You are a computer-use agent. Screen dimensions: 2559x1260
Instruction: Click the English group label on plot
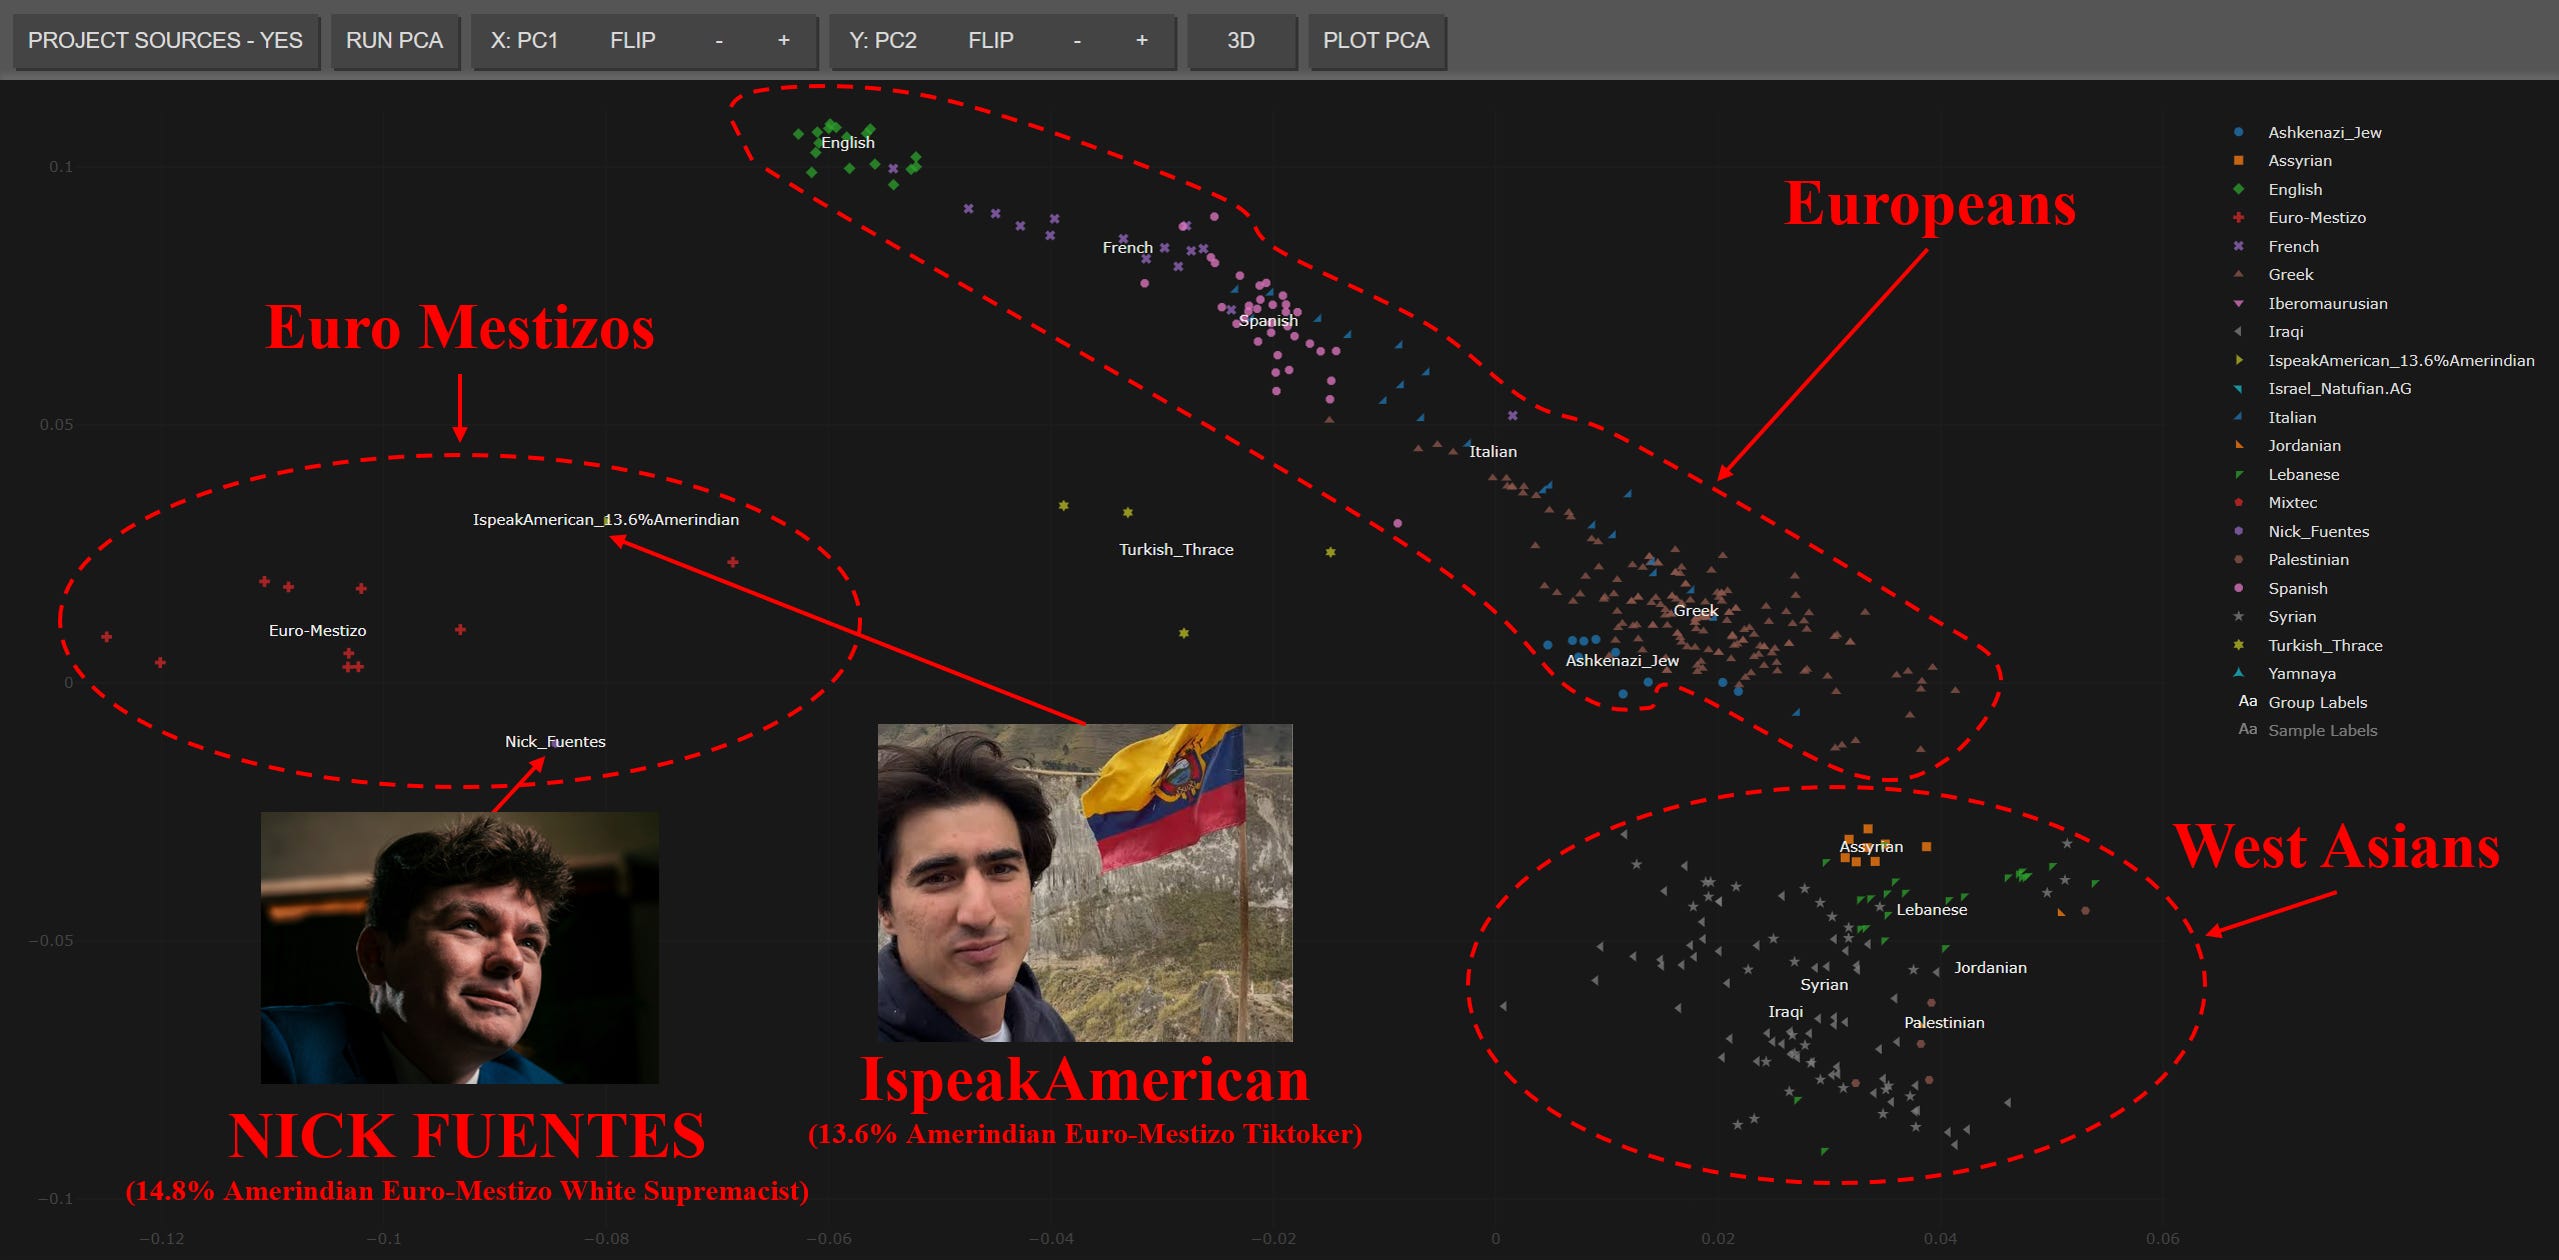(x=848, y=143)
